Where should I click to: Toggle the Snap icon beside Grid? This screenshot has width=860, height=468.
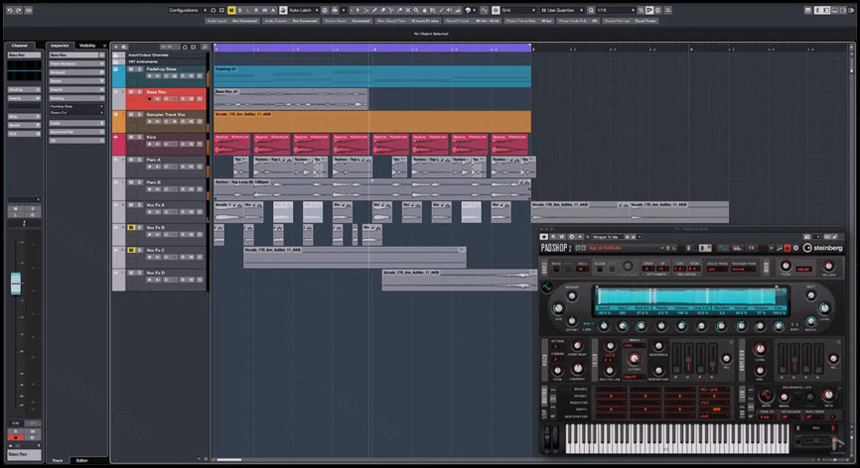point(495,10)
